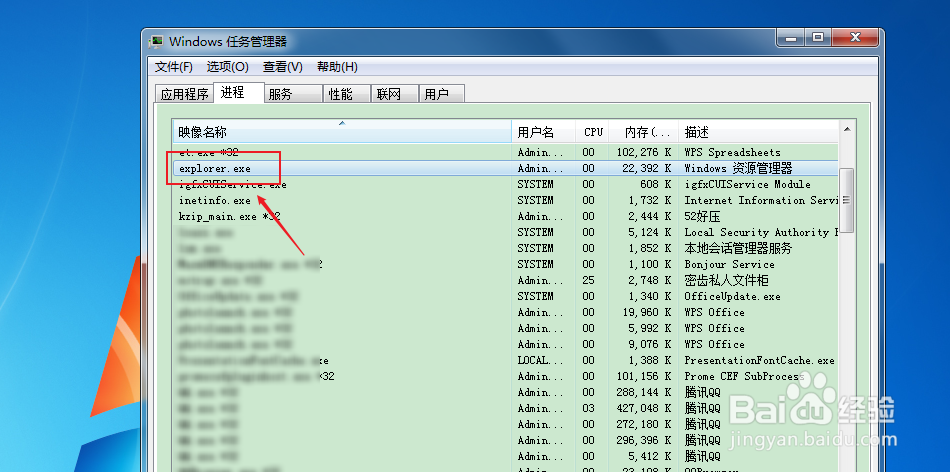Click the 本地会话管理器服务 description
Screen dimensions: 950x472
pyautogui.click(x=738, y=248)
